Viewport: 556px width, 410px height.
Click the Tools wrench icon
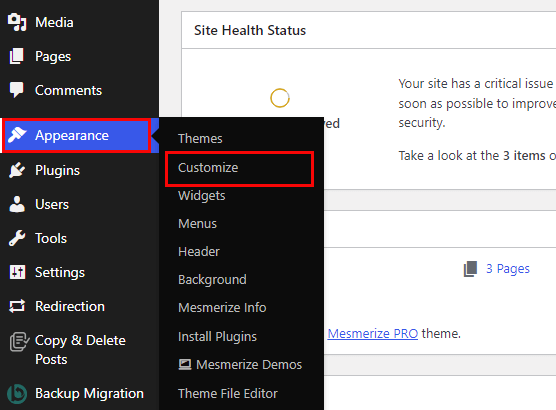click(17, 238)
